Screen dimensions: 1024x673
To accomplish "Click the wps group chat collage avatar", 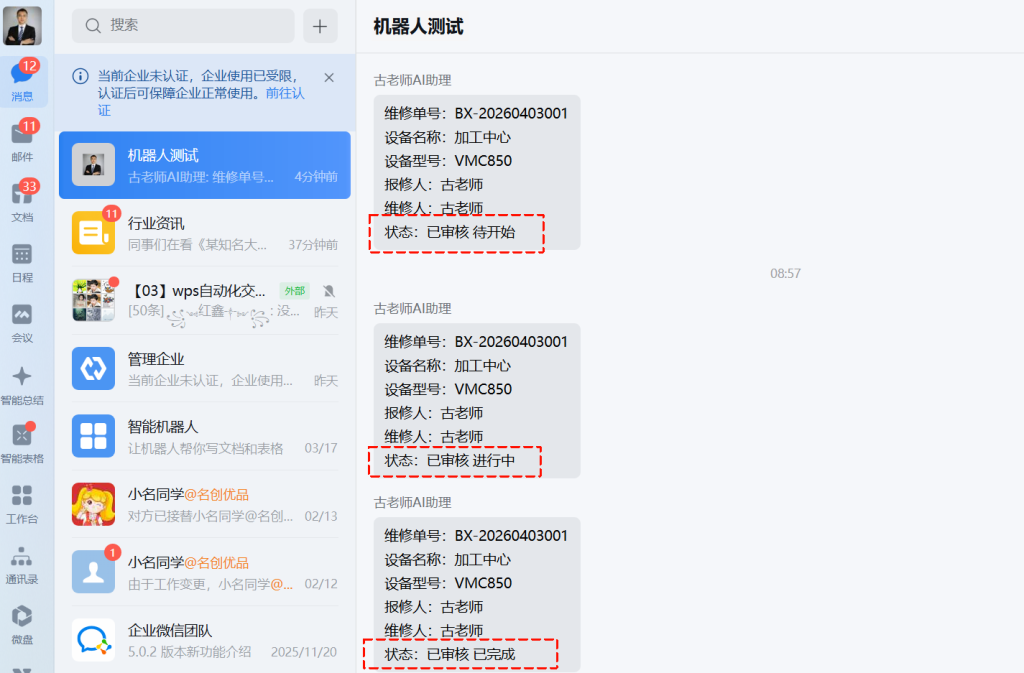I will [x=93, y=301].
